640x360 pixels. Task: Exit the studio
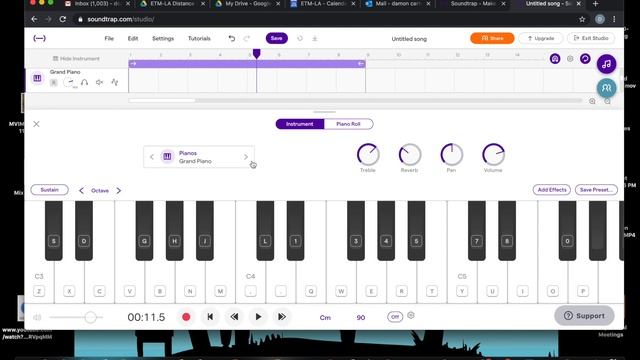[591, 38]
